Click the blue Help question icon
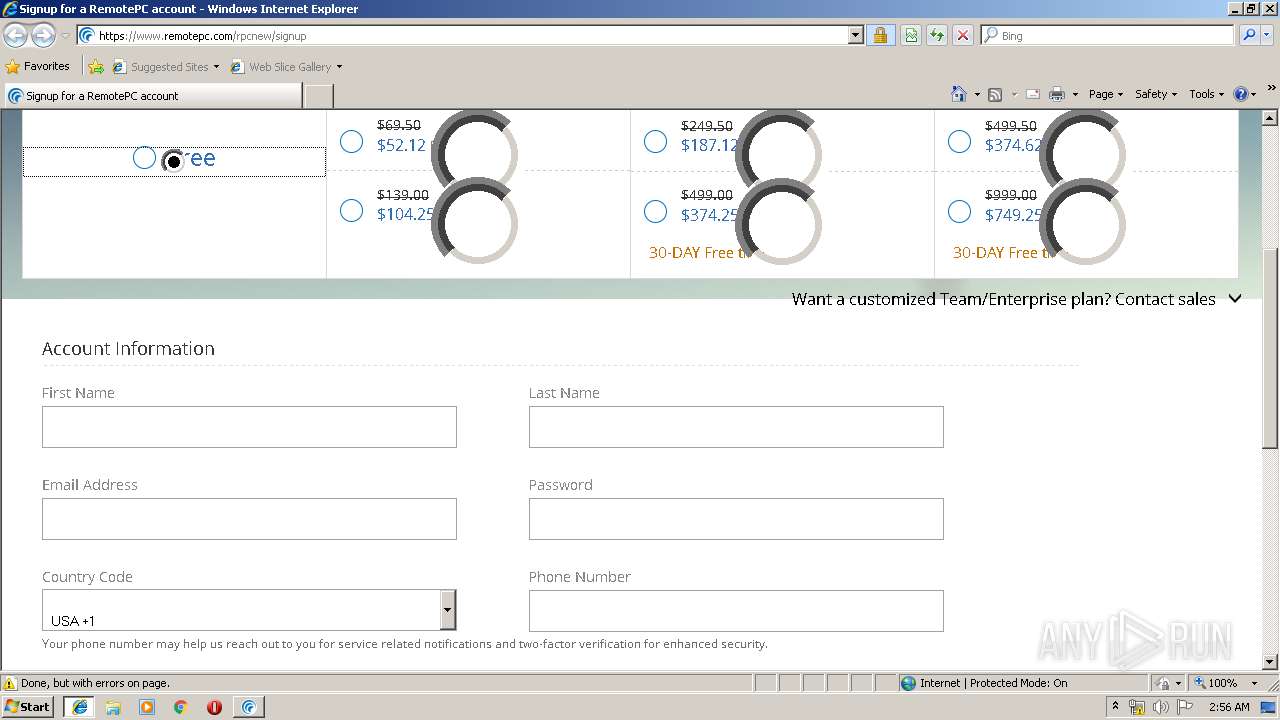The height and width of the screenshot is (720, 1280). [1241, 94]
